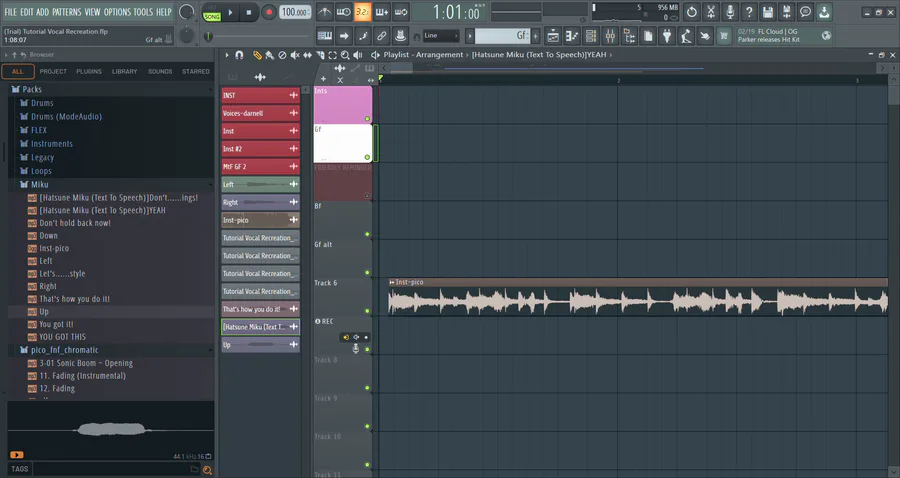Select the Paint brush tool in Playlist

click(269, 55)
